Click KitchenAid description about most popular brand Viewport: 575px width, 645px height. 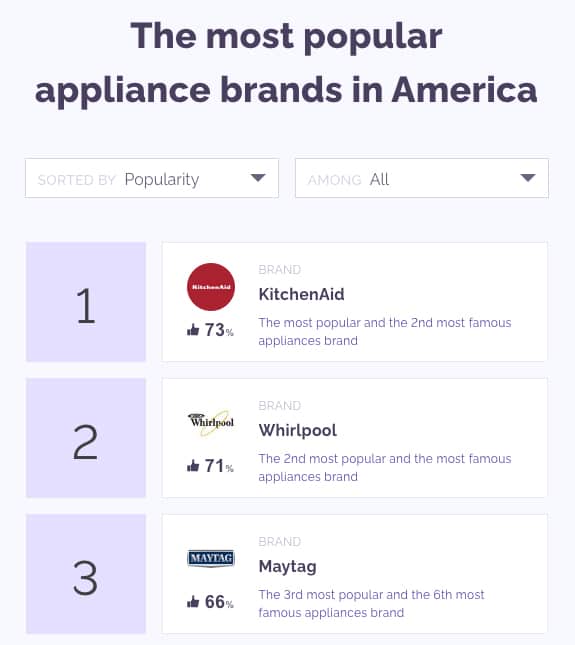click(385, 332)
